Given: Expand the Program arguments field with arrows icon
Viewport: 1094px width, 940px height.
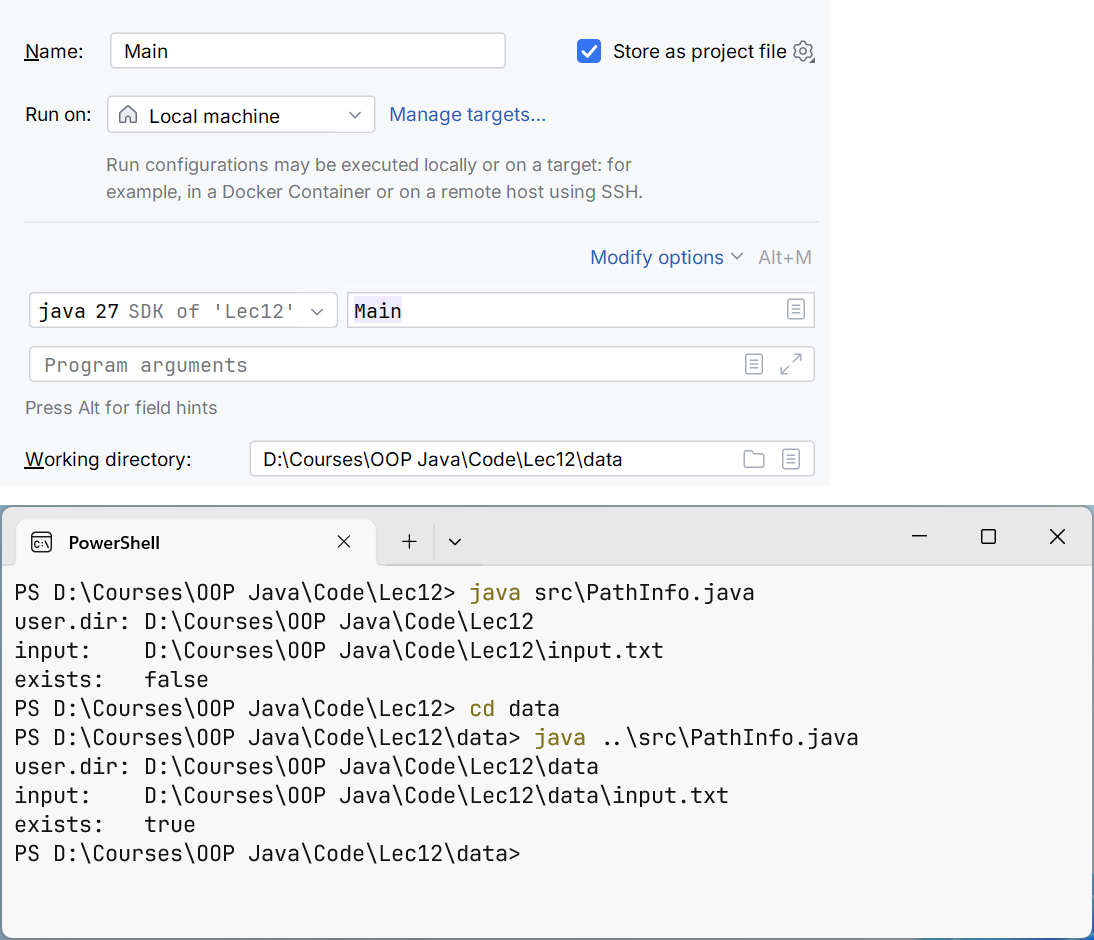Looking at the screenshot, I should tap(790, 364).
